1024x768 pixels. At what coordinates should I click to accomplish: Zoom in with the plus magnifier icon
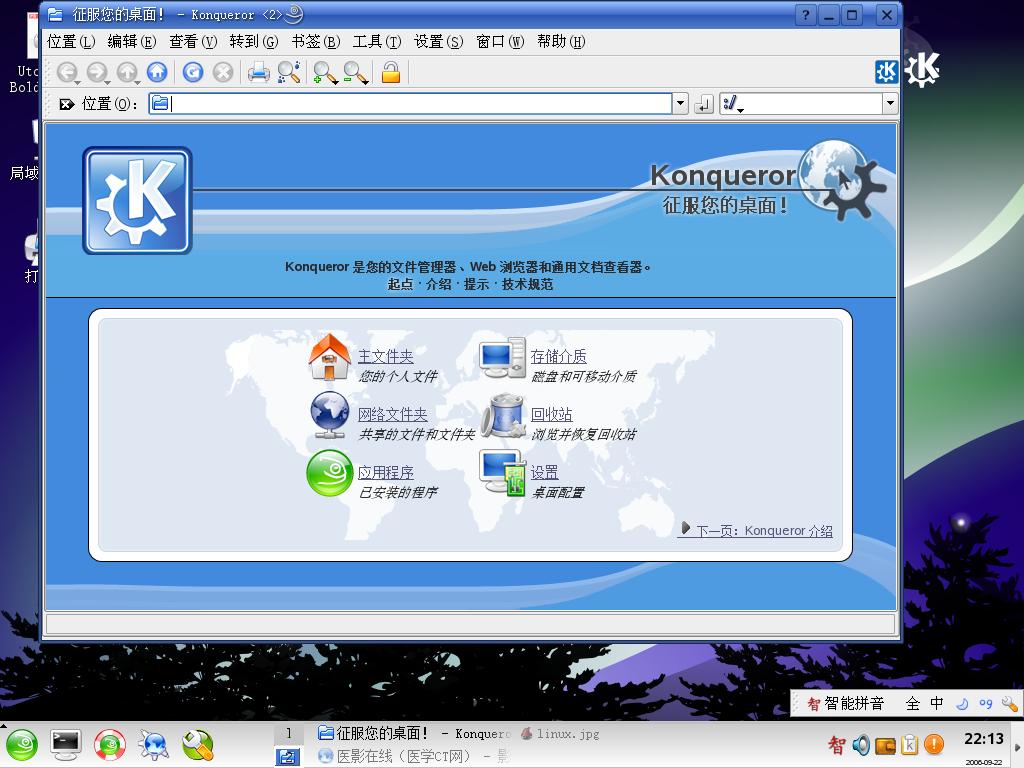pos(325,72)
